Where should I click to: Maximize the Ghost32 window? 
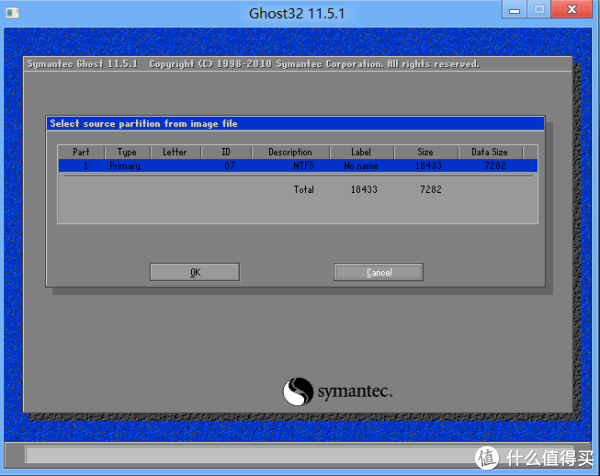tap(539, 10)
